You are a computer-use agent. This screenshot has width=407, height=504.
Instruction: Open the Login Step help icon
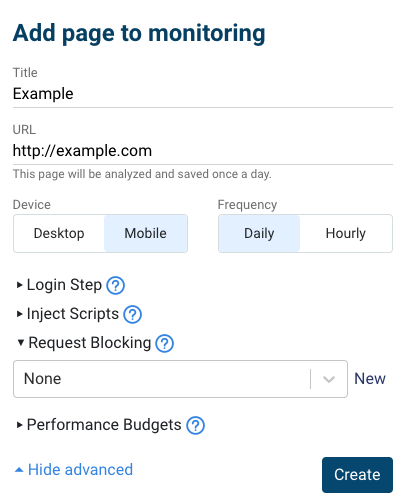click(x=115, y=286)
